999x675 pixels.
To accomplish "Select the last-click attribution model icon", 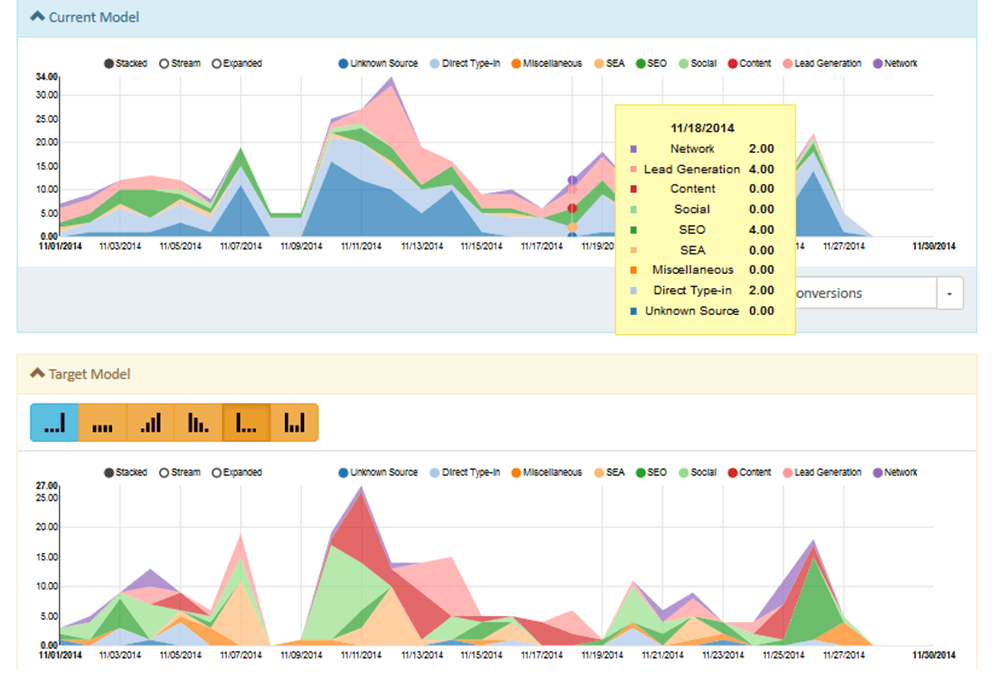I will 54,423.
